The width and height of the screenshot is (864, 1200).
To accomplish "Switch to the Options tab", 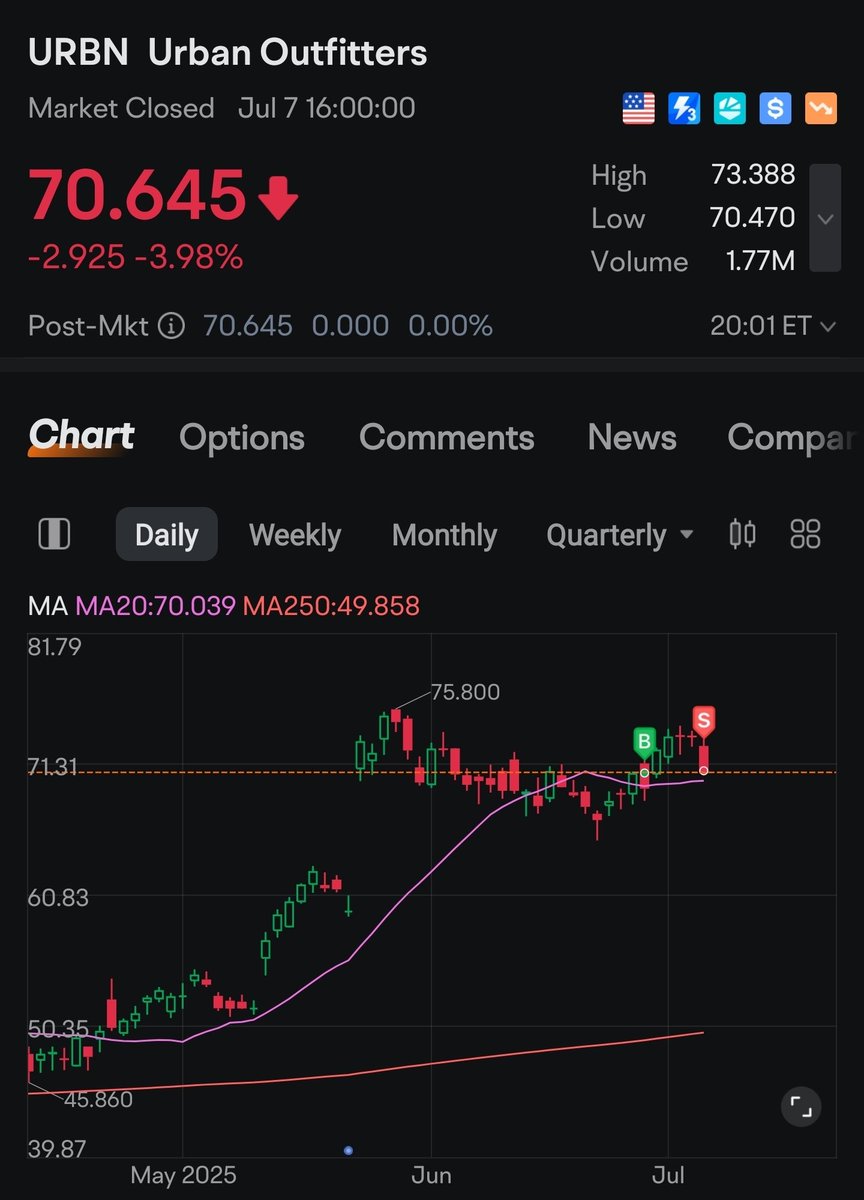I will pos(242,437).
